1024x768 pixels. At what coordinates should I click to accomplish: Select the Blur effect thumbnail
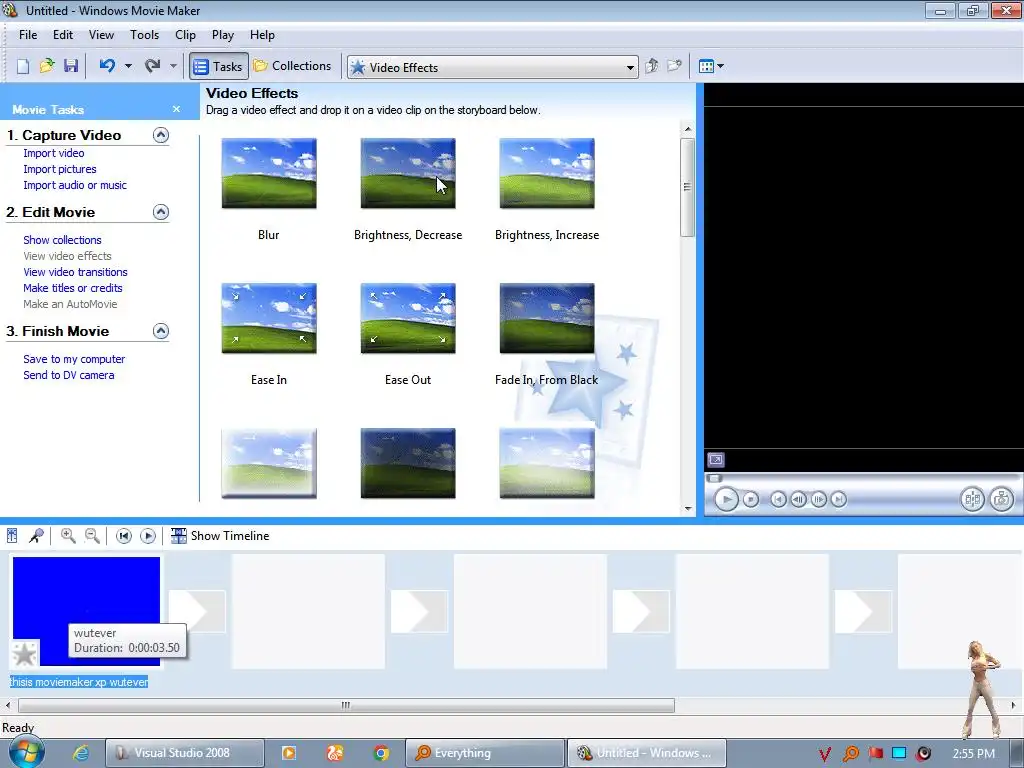[x=269, y=174]
